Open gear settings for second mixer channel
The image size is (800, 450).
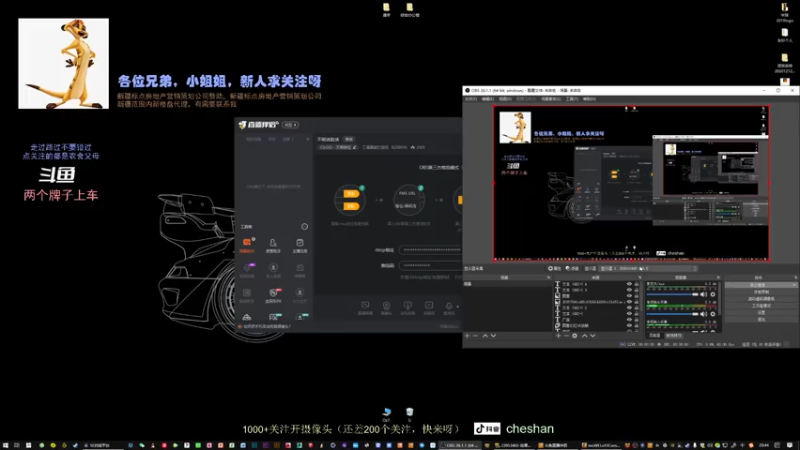(713, 314)
